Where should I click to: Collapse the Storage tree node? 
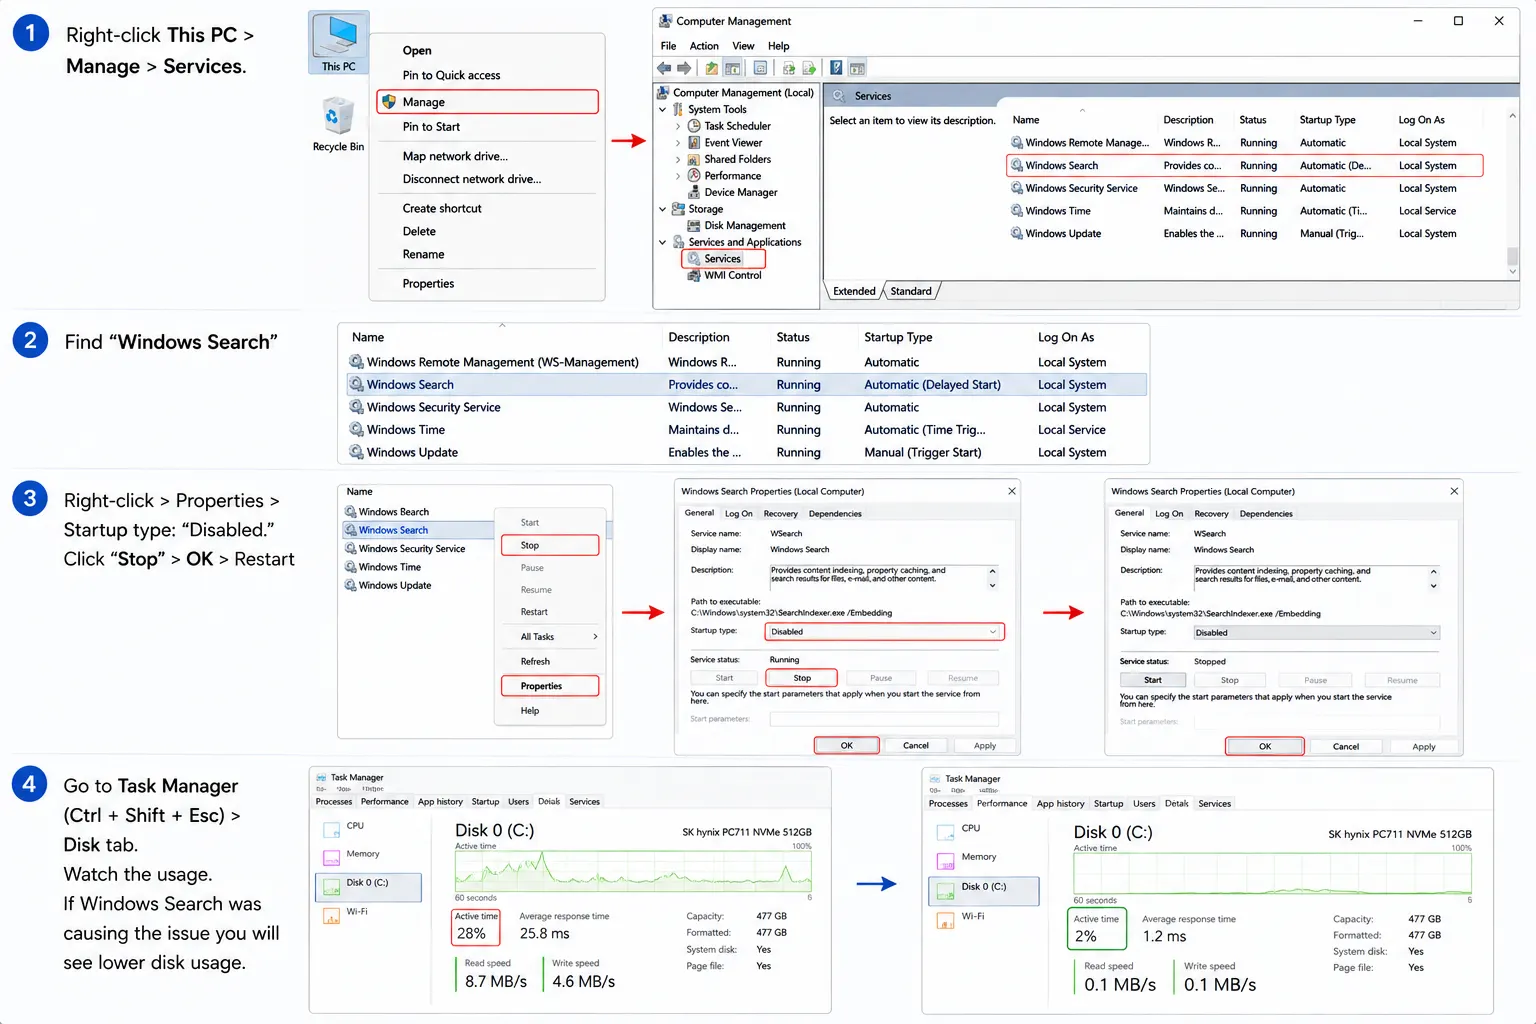click(x=662, y=209)
